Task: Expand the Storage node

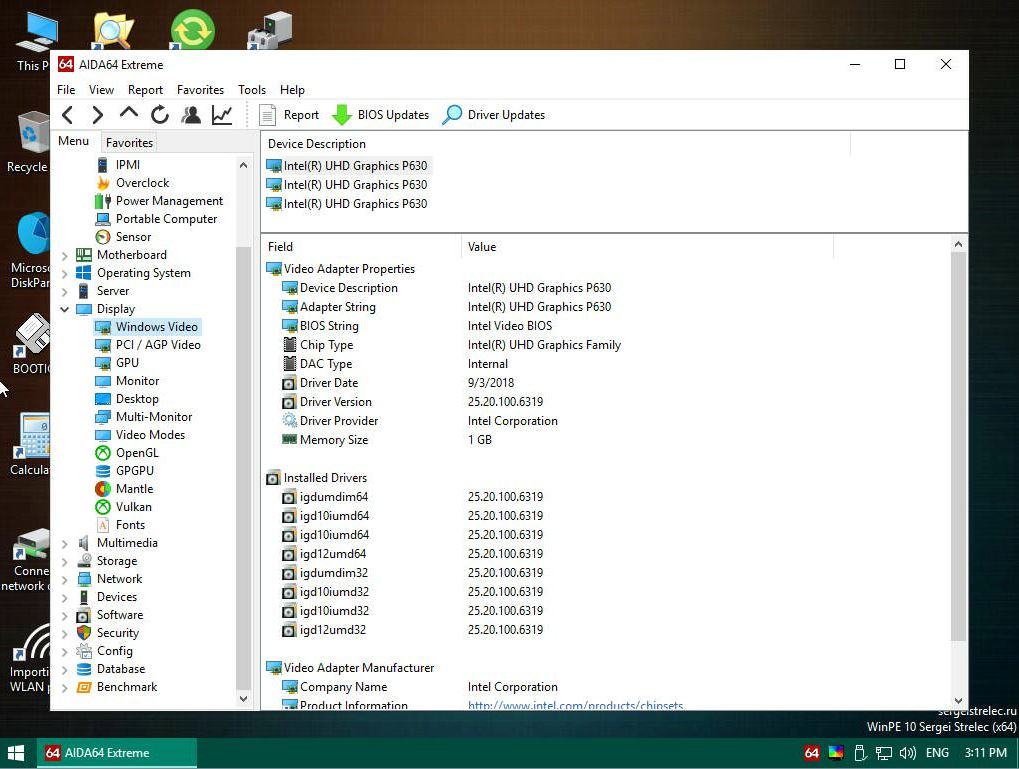Action: point(64,562)
